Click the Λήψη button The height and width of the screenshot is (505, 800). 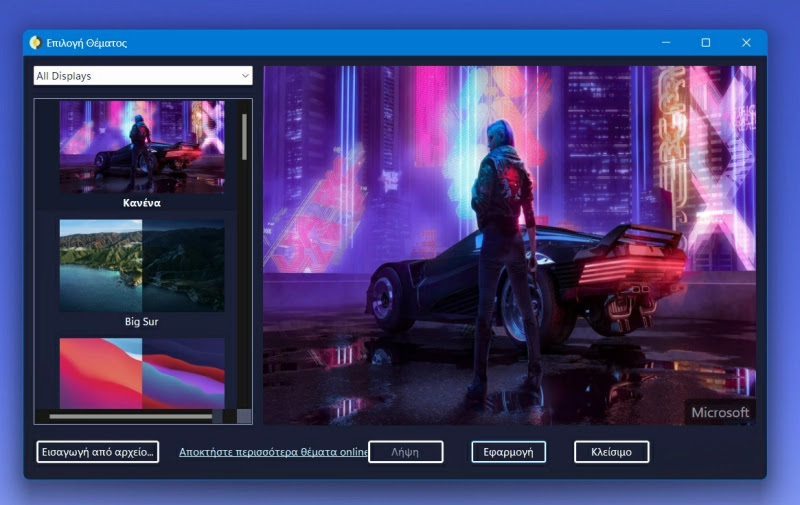406,452
